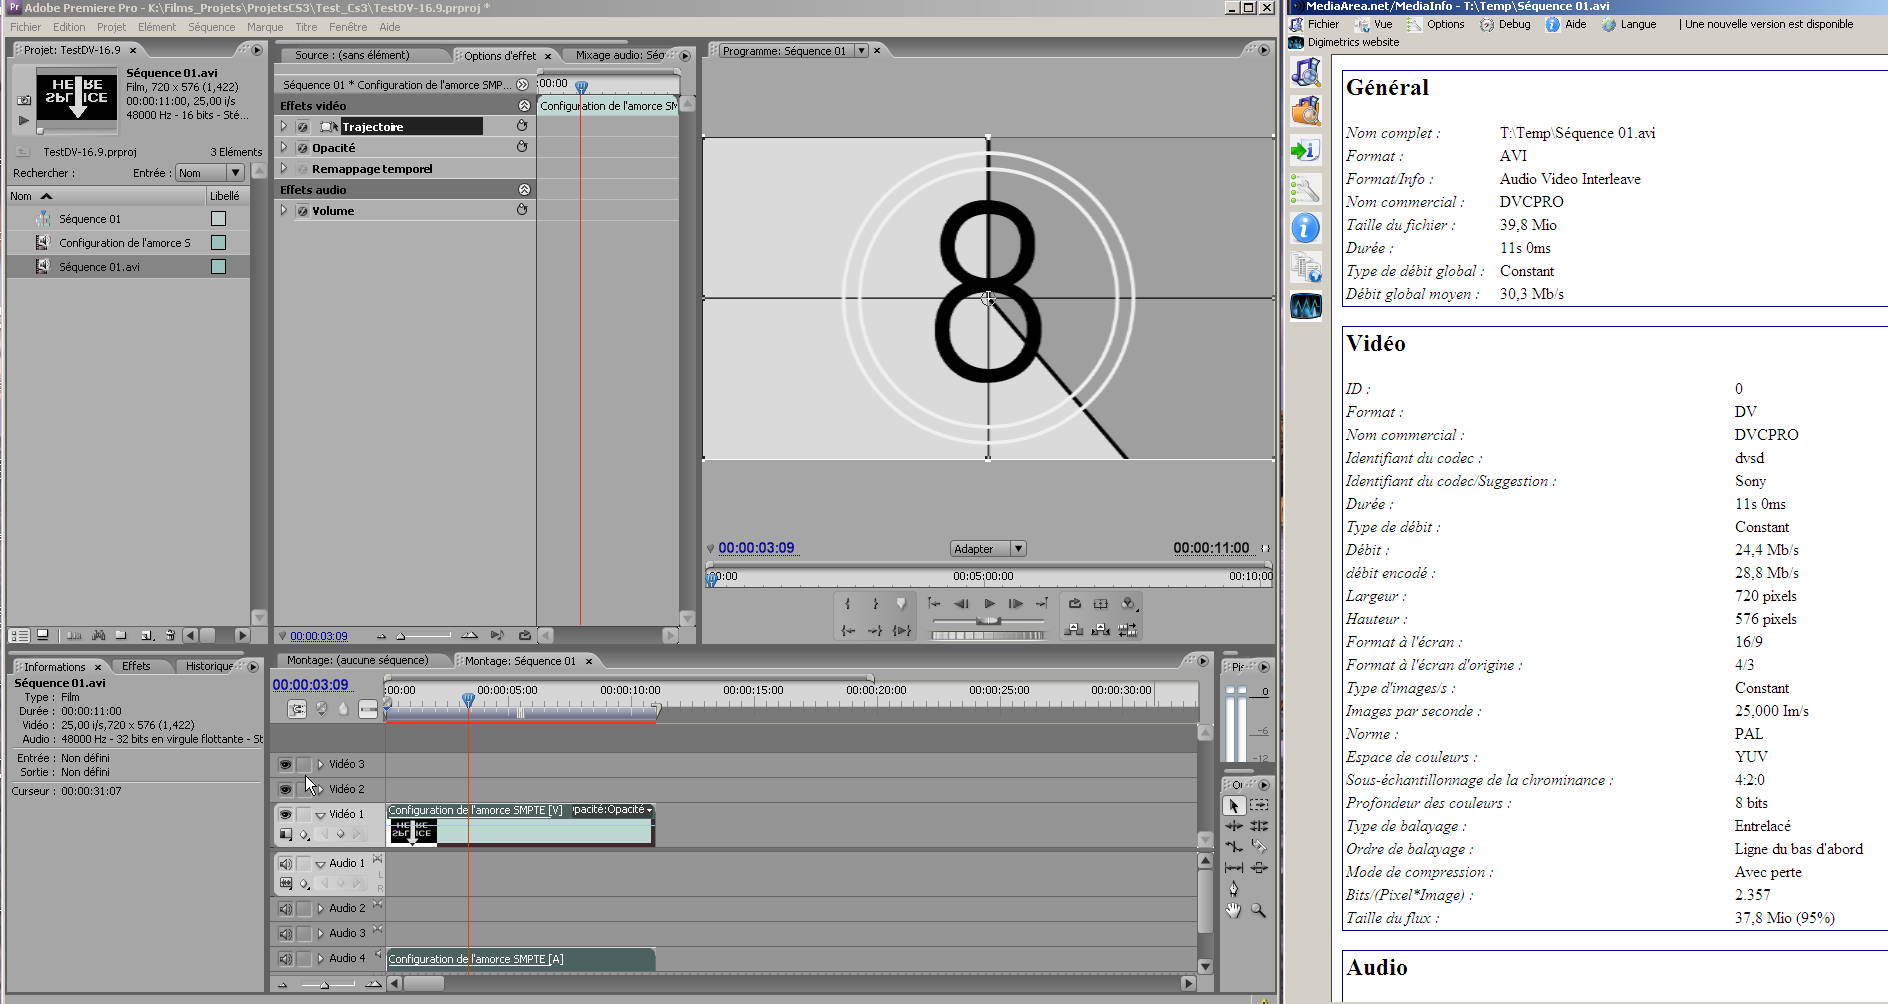
Task: Toggle the Opacité effect on/off
Action: point(302,148)
